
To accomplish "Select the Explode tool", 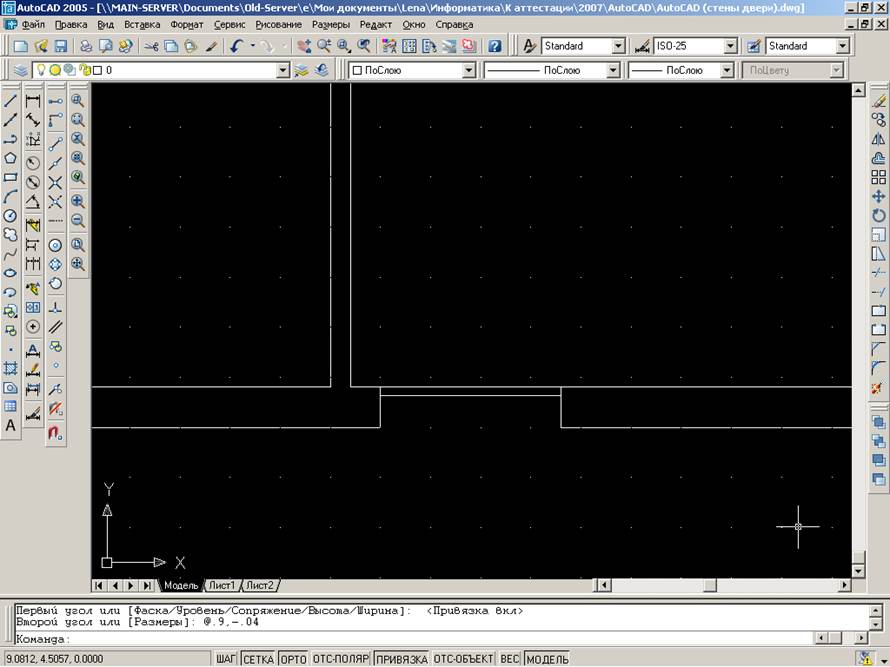I will 879,388.
